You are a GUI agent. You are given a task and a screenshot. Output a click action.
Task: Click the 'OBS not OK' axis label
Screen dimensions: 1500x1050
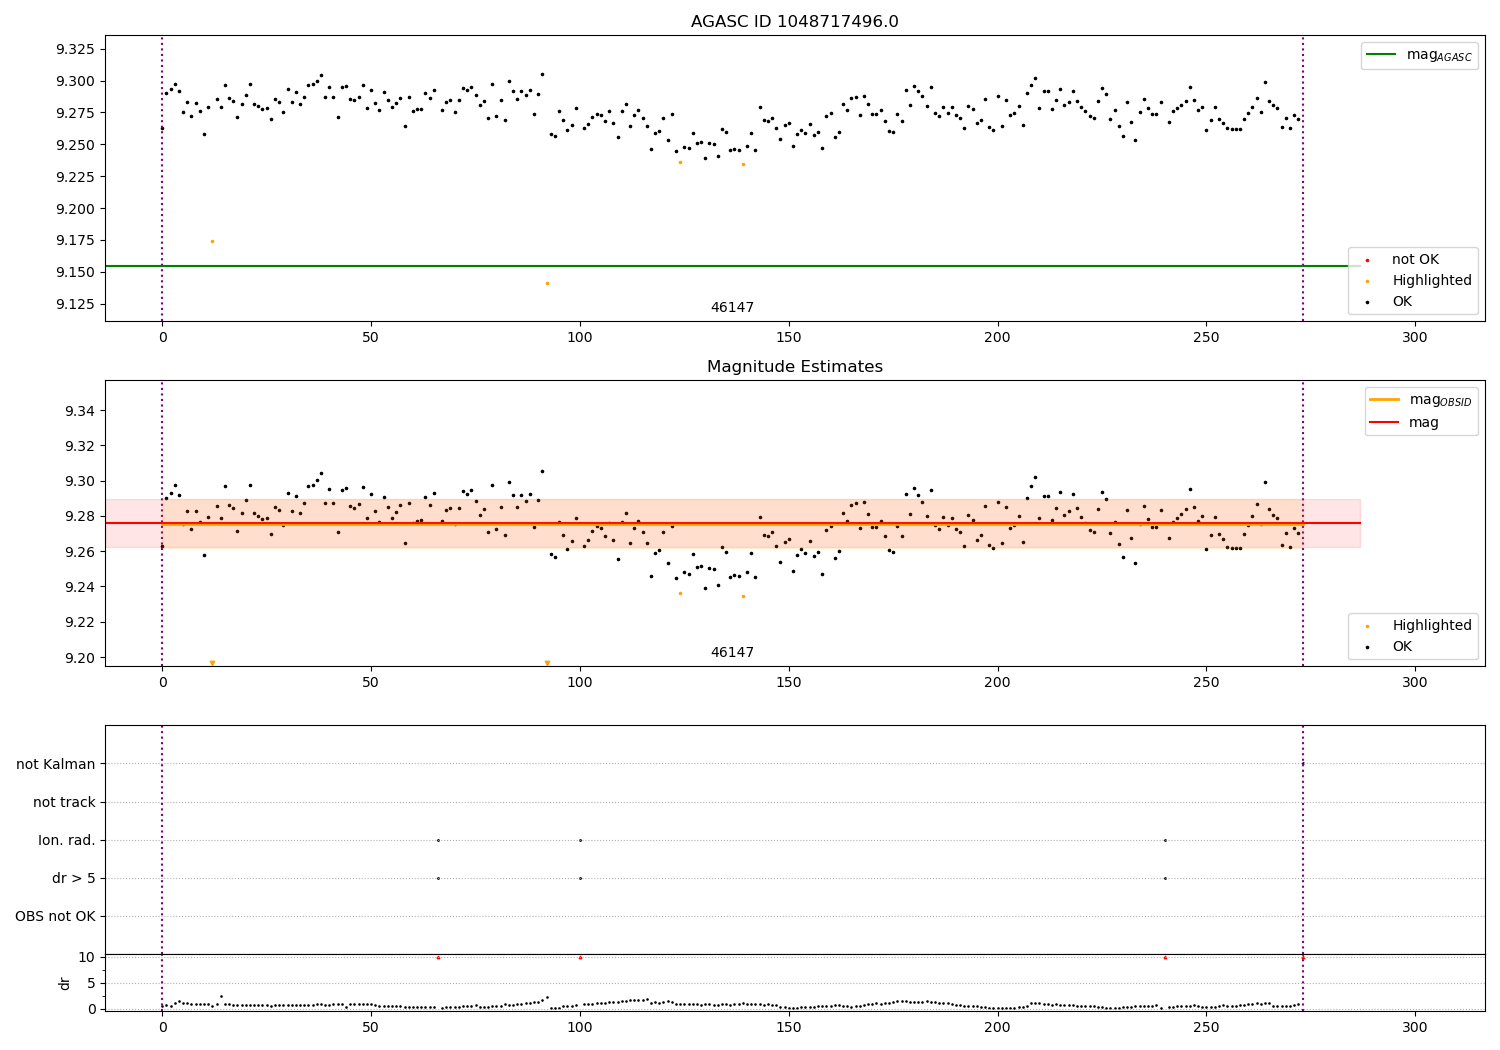pos(56,916)
